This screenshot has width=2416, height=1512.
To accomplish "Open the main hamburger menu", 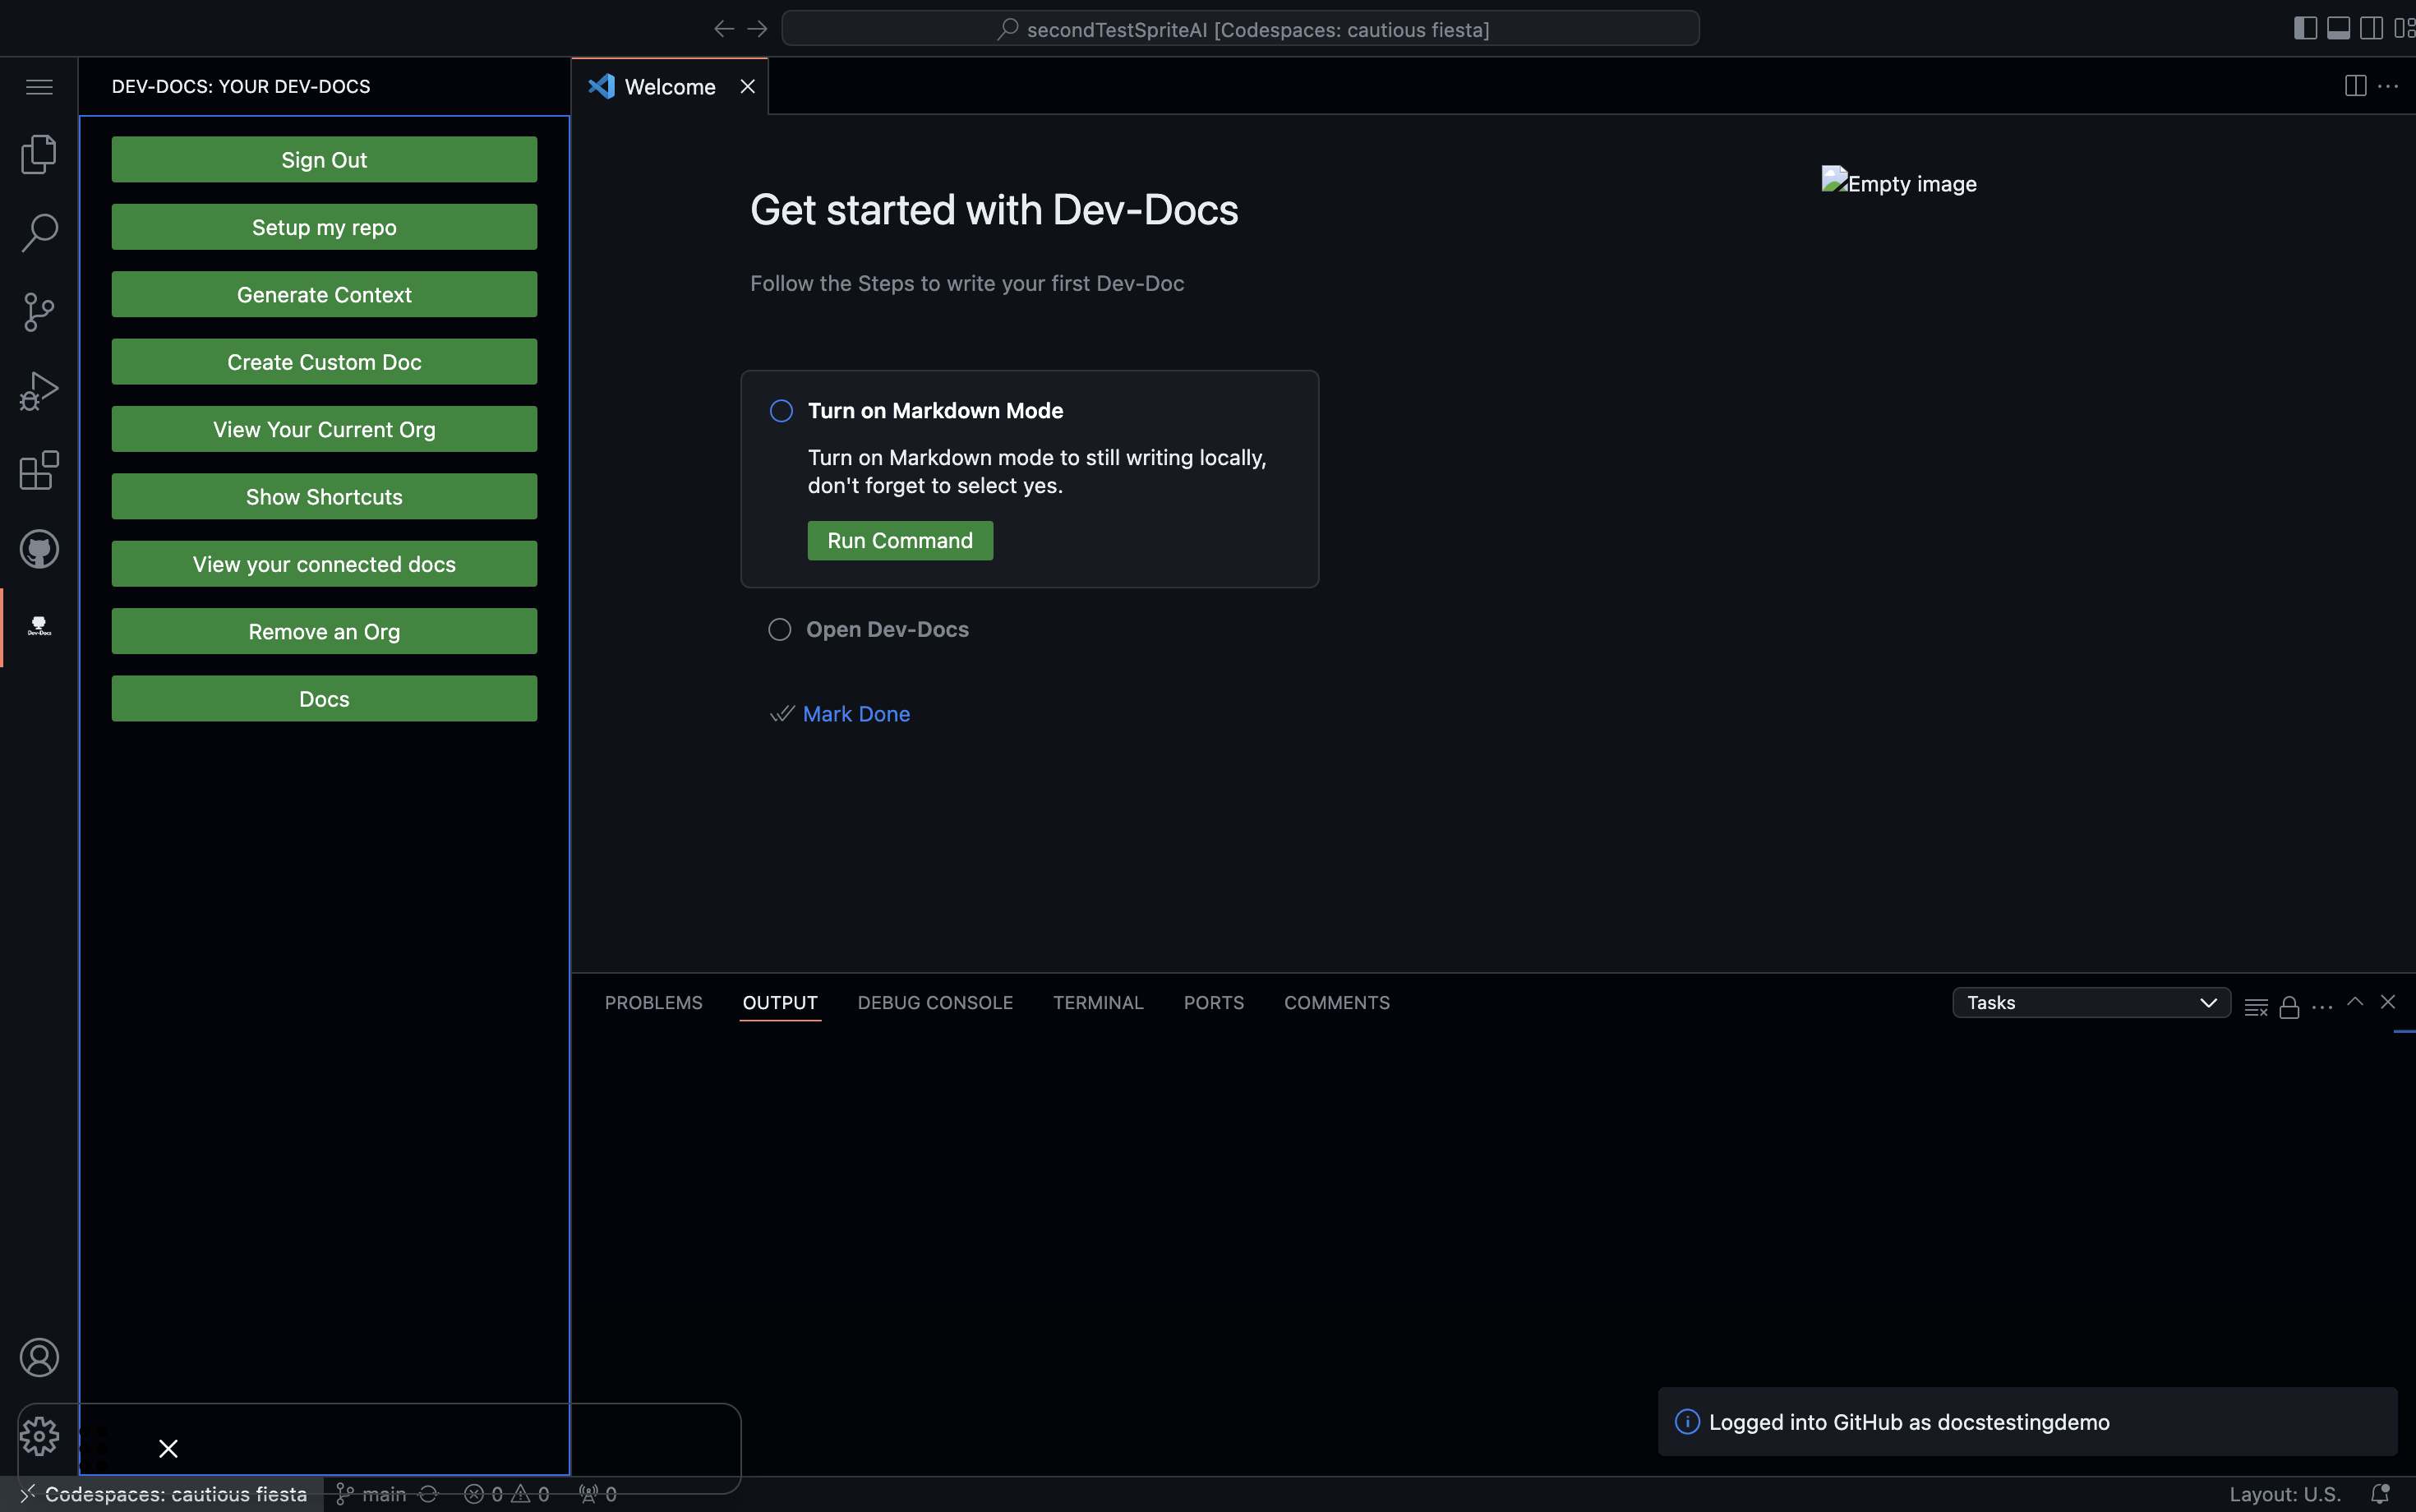I will pos(39,86).
